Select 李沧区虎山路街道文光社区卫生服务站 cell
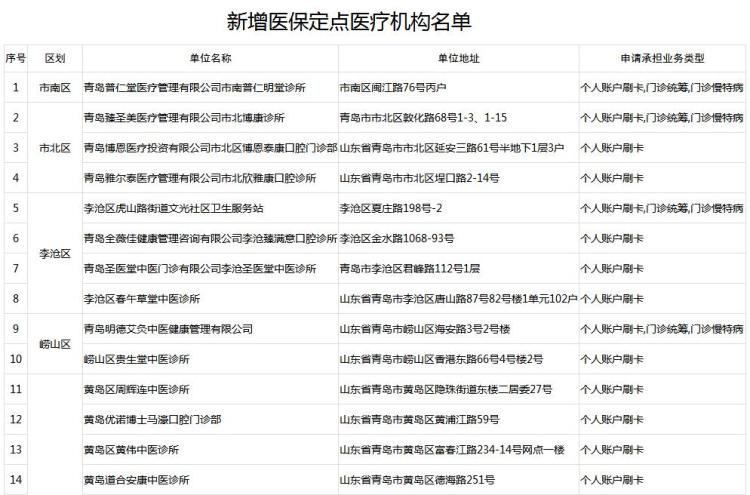Viewport: 750px width, 495px height. (210, 208)
